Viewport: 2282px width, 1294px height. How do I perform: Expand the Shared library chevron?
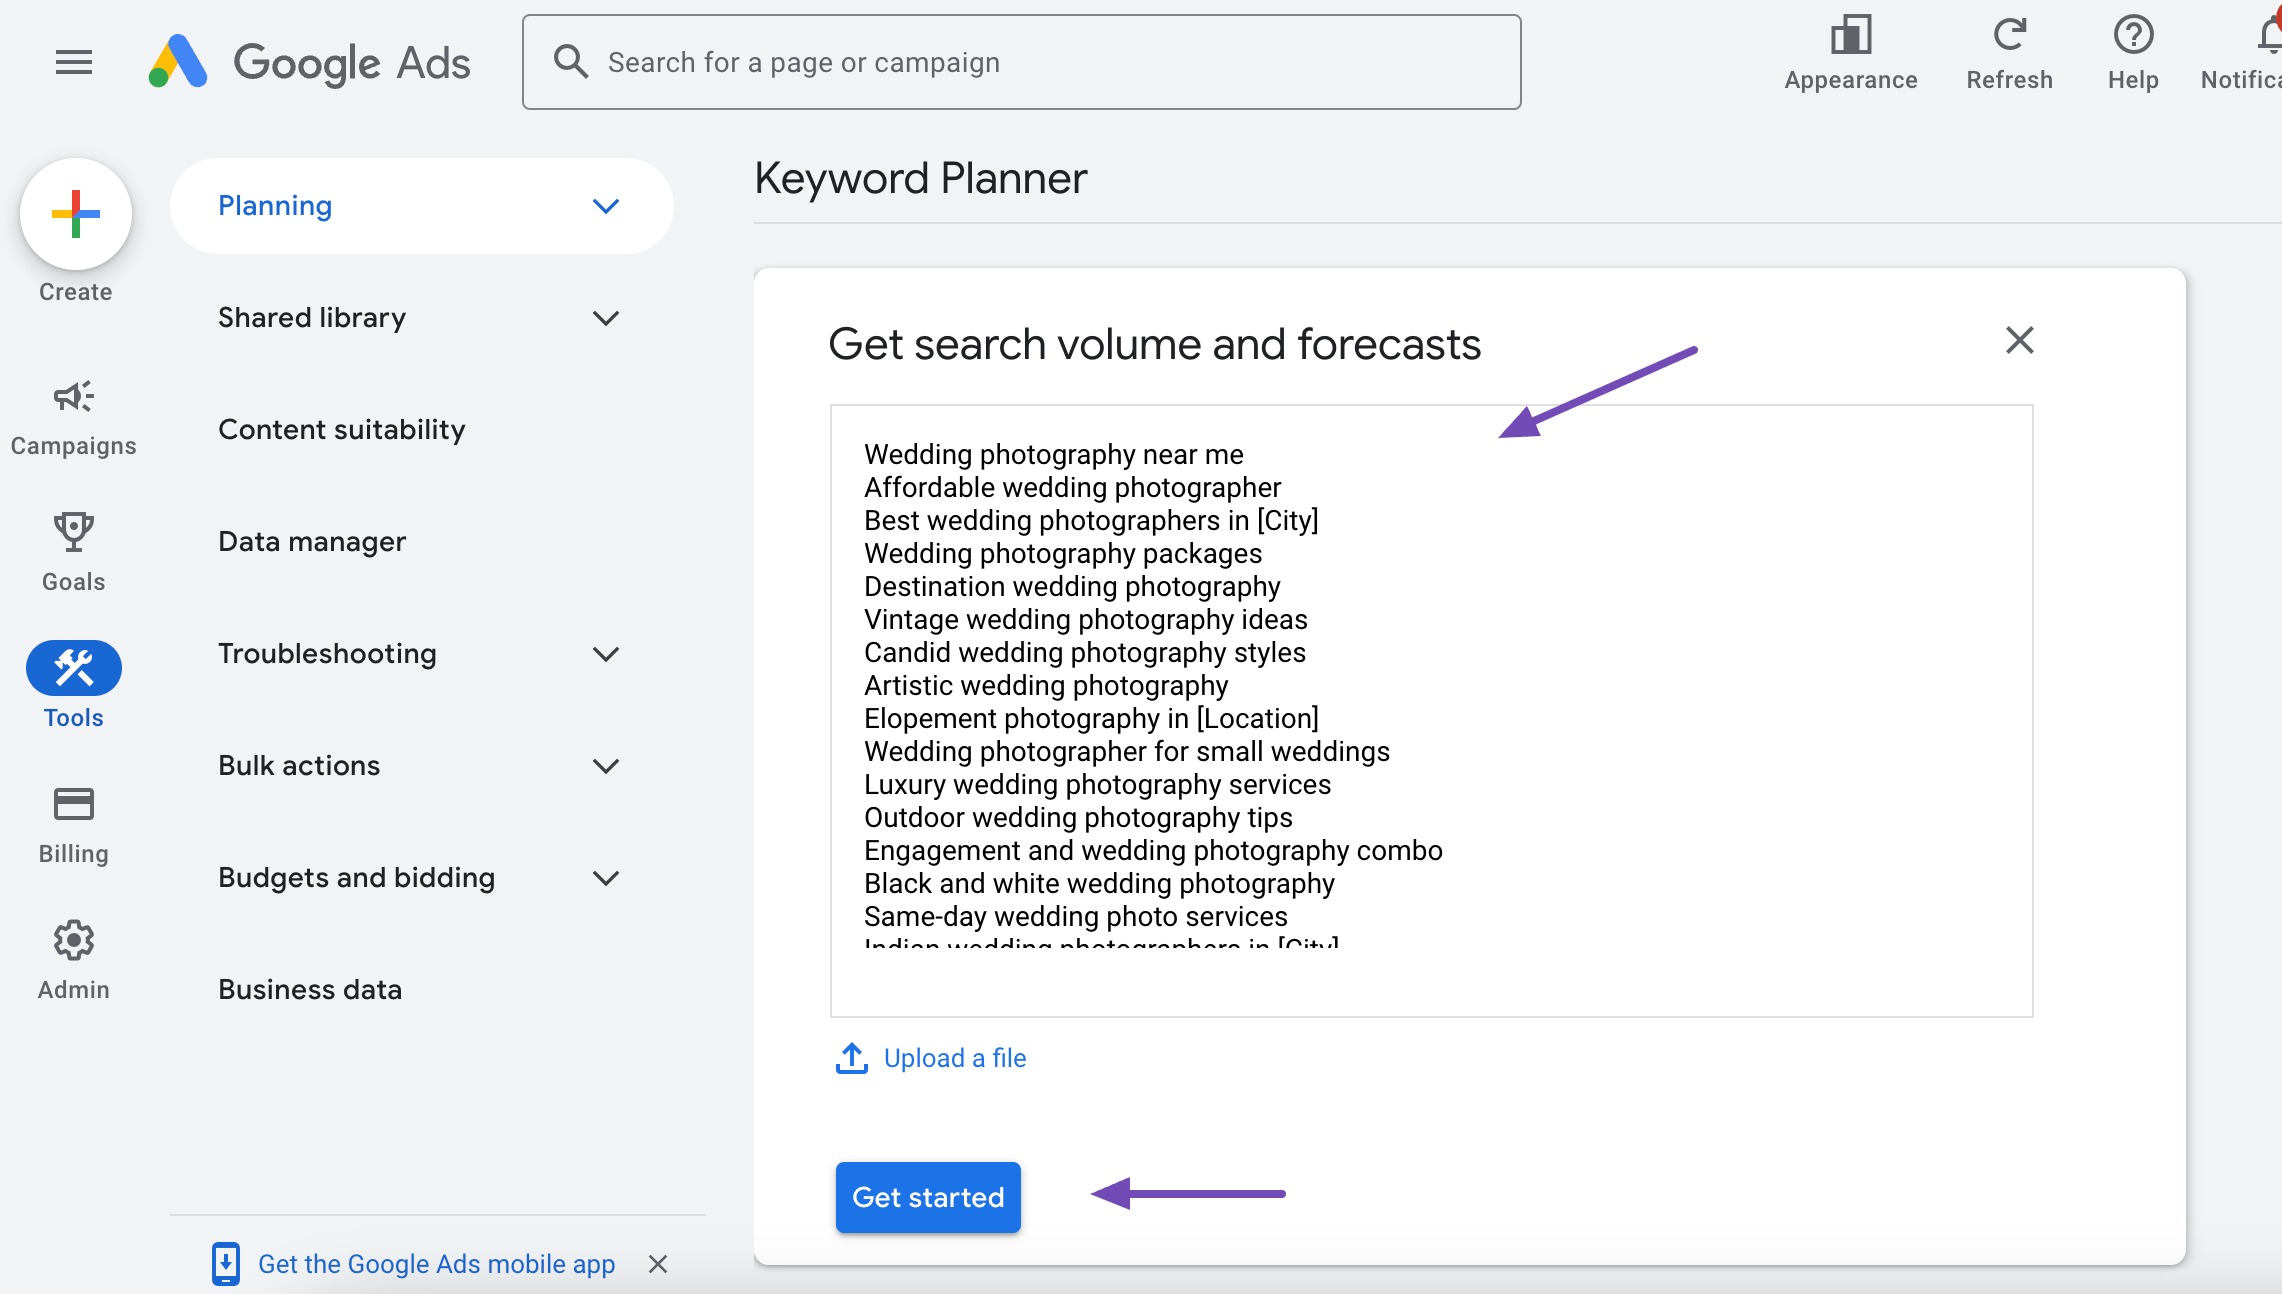click(x=606, y=318)
